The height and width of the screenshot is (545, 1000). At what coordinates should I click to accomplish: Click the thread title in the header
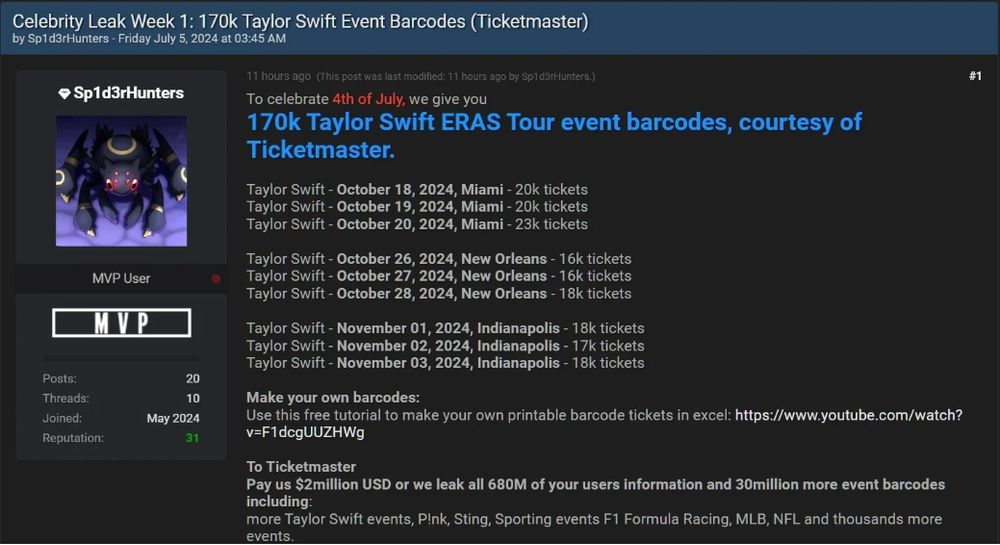[x=300, y=21]
